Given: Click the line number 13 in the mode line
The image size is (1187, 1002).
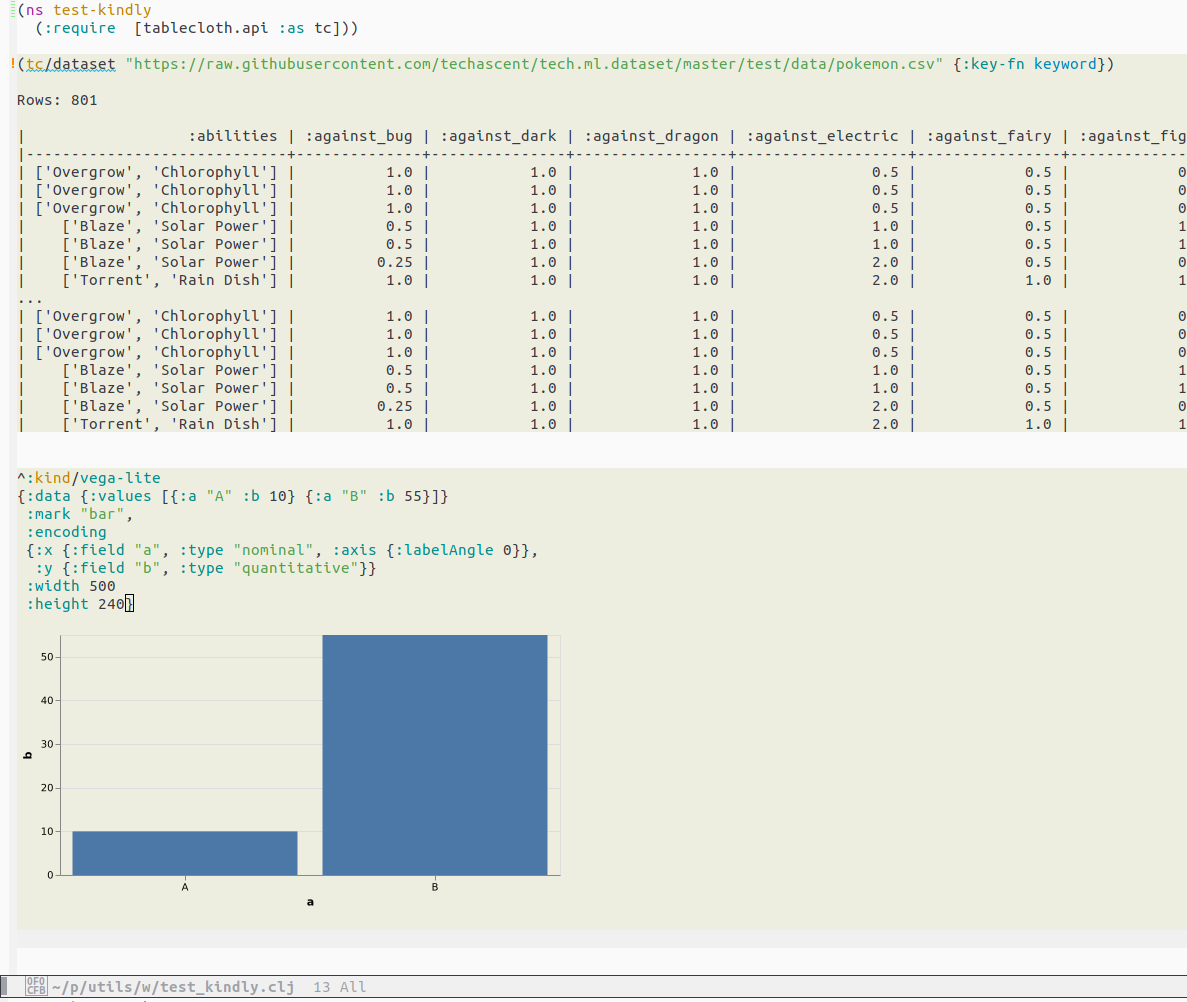Looking at the screenshot, I should (322, 987).
